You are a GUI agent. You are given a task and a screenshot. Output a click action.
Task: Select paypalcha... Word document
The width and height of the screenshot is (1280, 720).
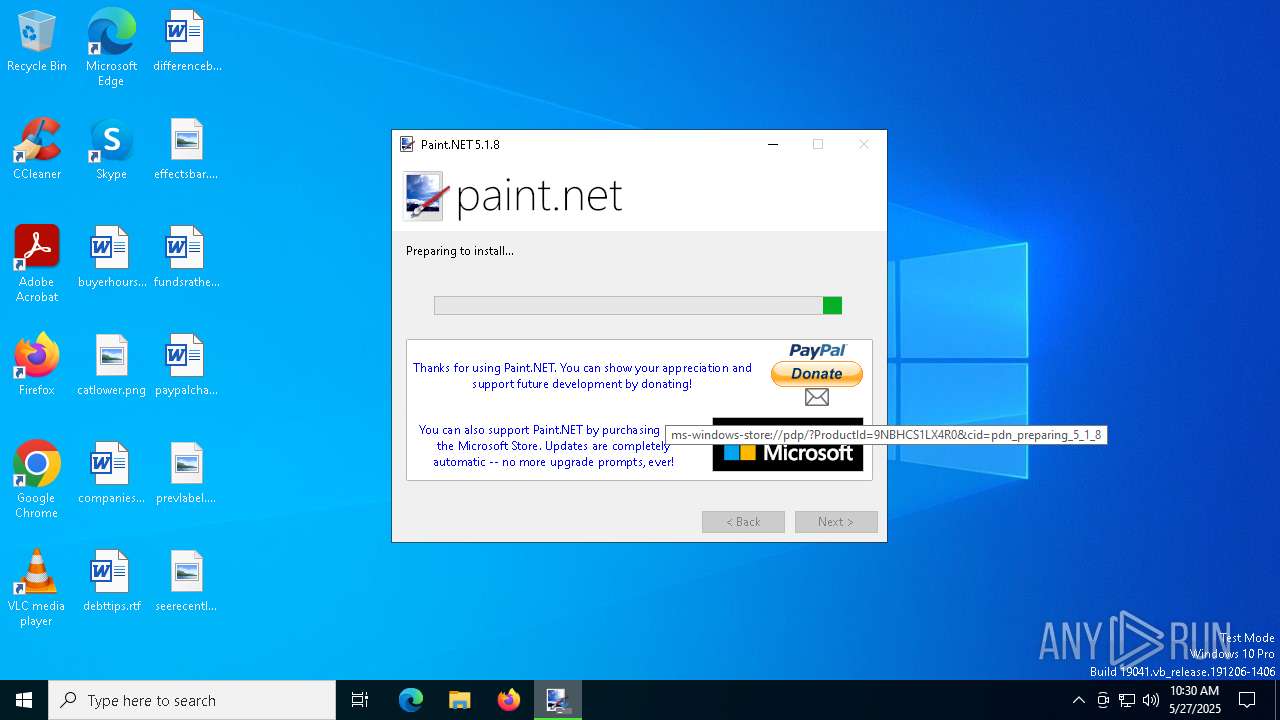click(x=186, y=365)
